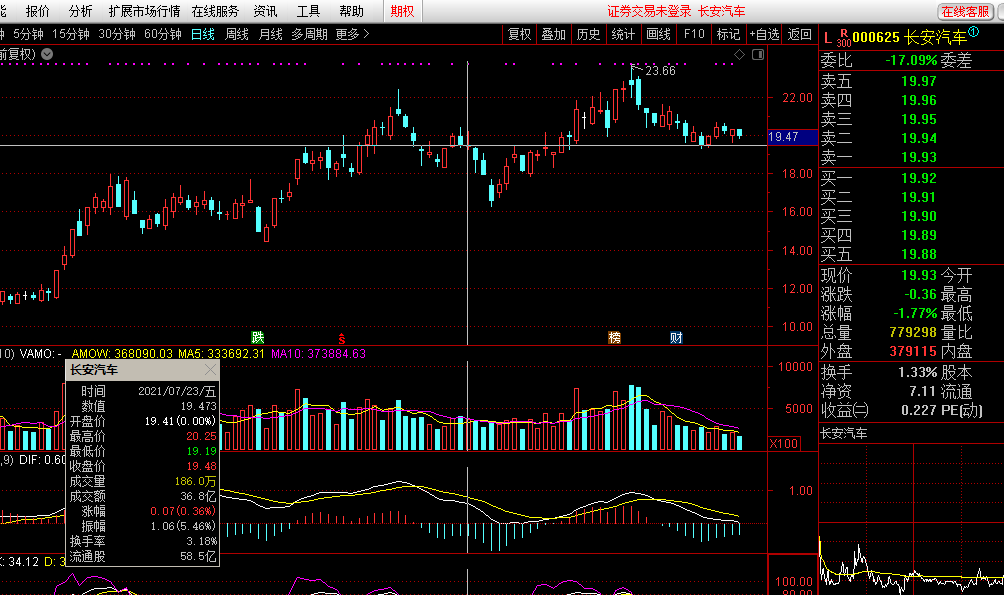Screen dimensions: 1004x595
Task: Toggle the side panel layout icon
Action: pyautogui.click(x=757, y=54)
